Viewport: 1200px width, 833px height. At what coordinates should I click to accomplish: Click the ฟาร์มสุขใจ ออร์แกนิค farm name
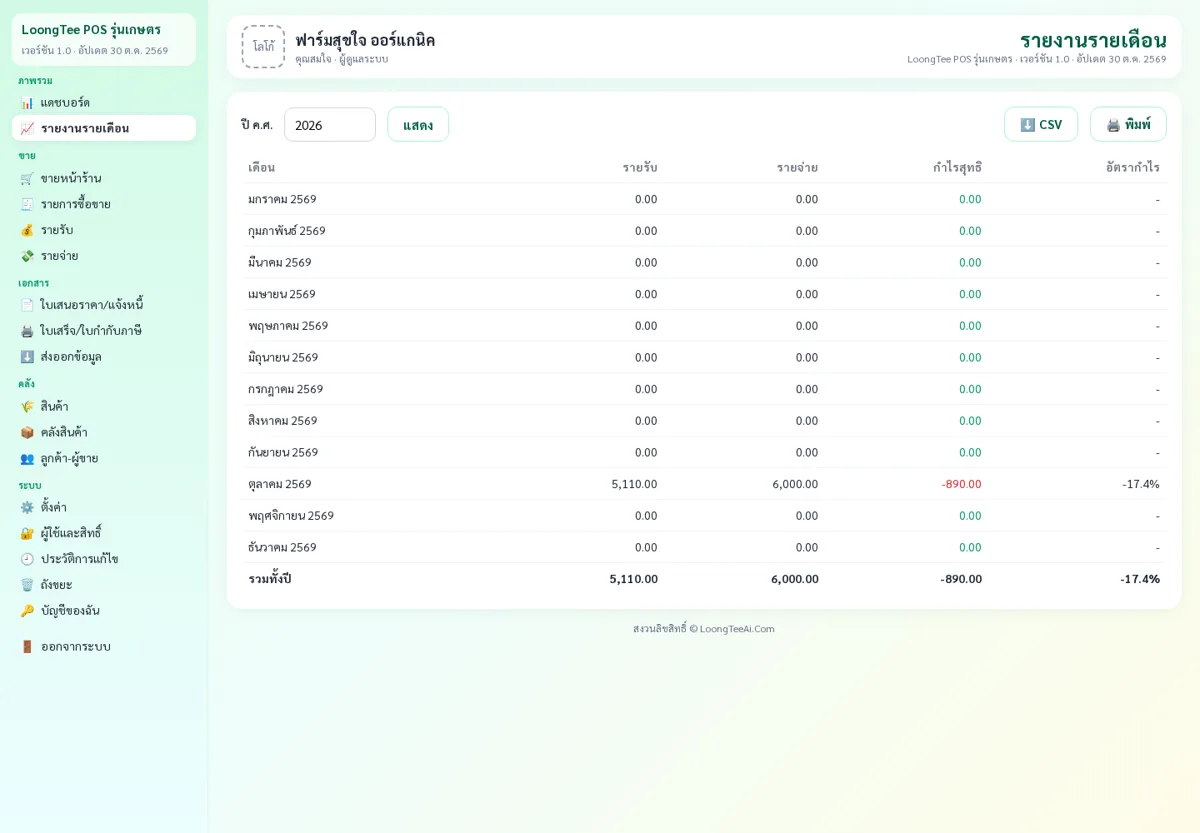tap(365, 40)
